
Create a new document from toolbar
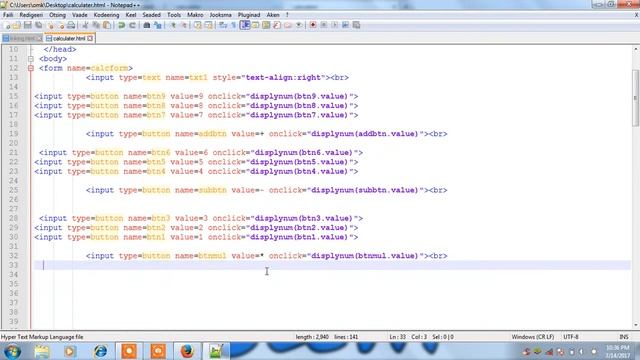tap(7, 25)
